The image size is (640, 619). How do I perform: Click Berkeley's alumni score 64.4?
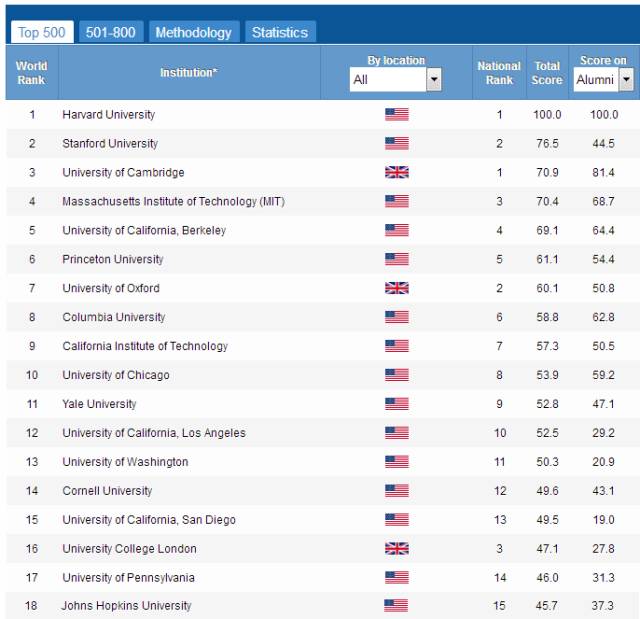coord(603,231)
